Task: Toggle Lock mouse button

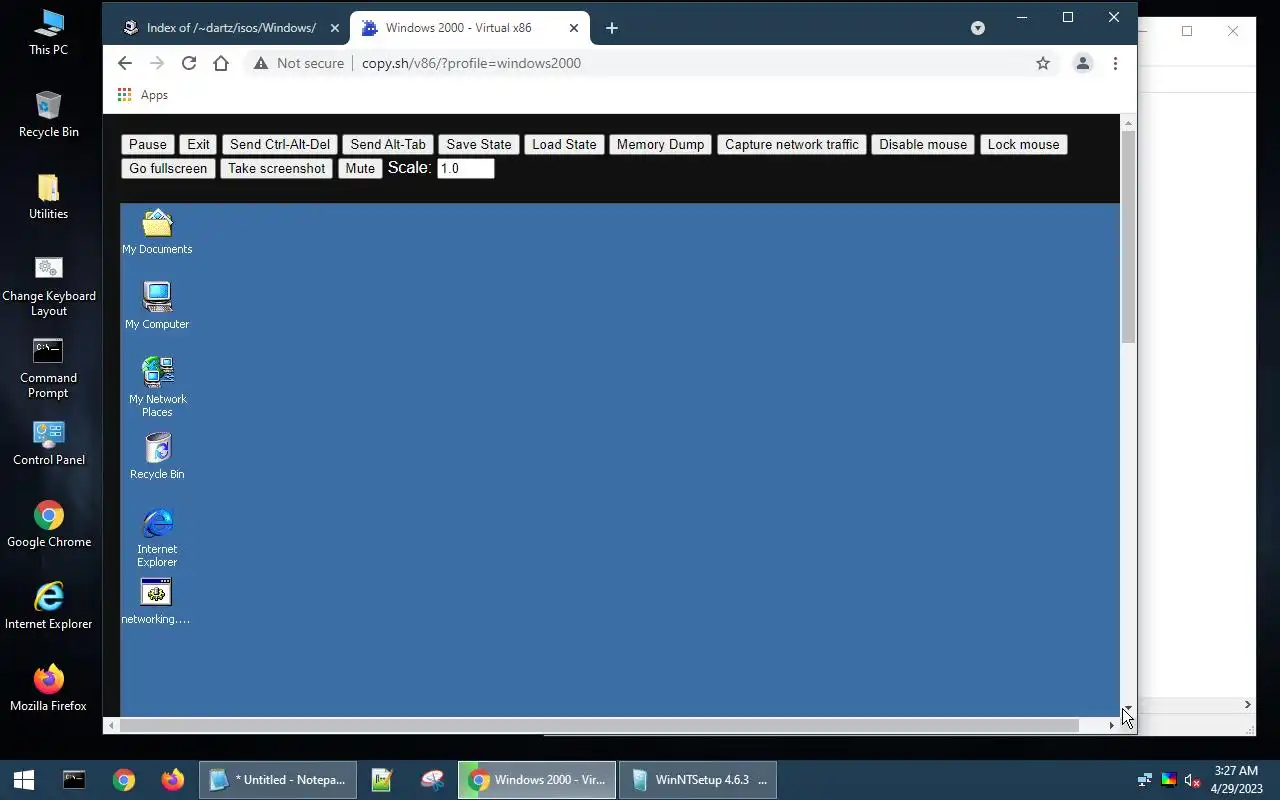Action: pos(1023,144)
